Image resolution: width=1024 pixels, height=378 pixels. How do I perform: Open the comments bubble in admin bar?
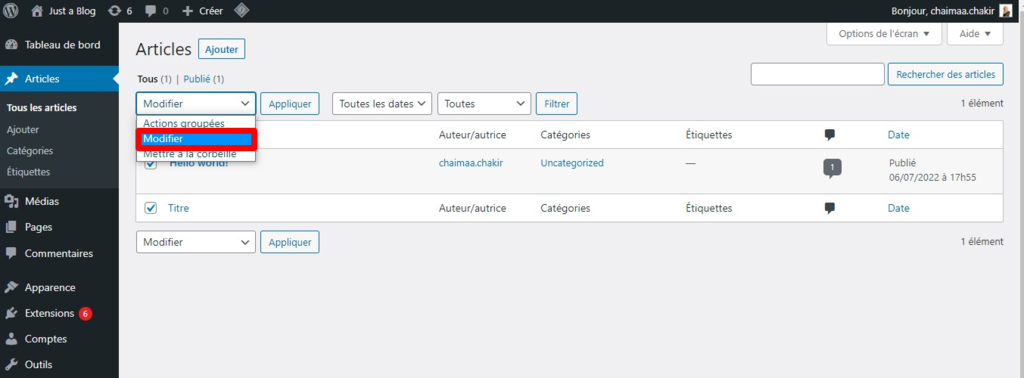(x=150, y=11)
